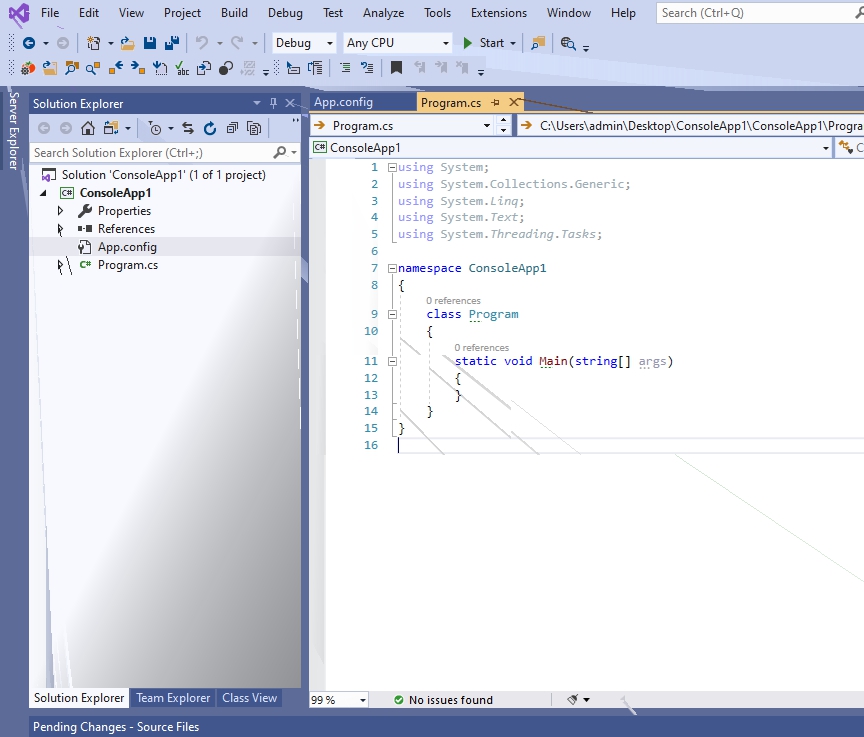Screen dimensions: 864x737
Task: Collapse the Main method code block
Action: (392, 361)
